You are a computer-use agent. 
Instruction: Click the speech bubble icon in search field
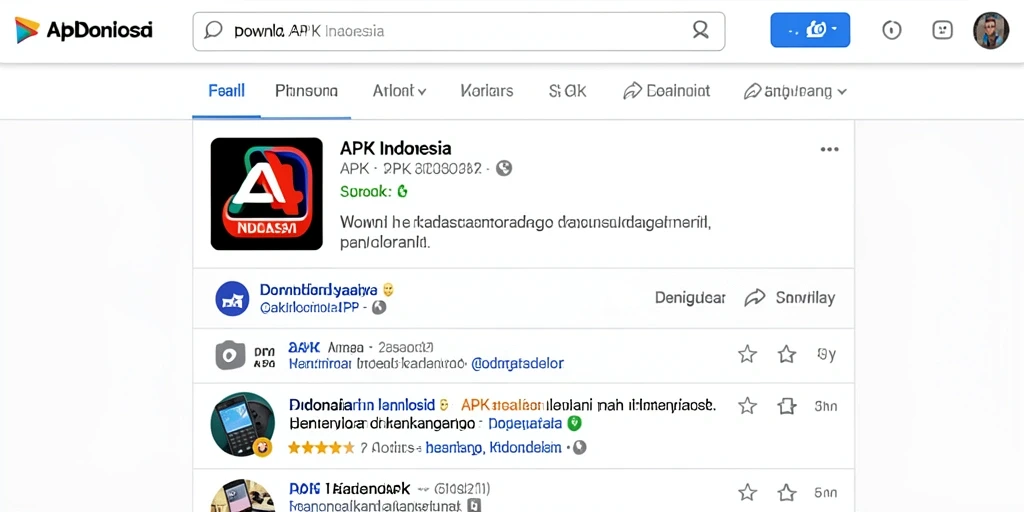tap(213, 31)
